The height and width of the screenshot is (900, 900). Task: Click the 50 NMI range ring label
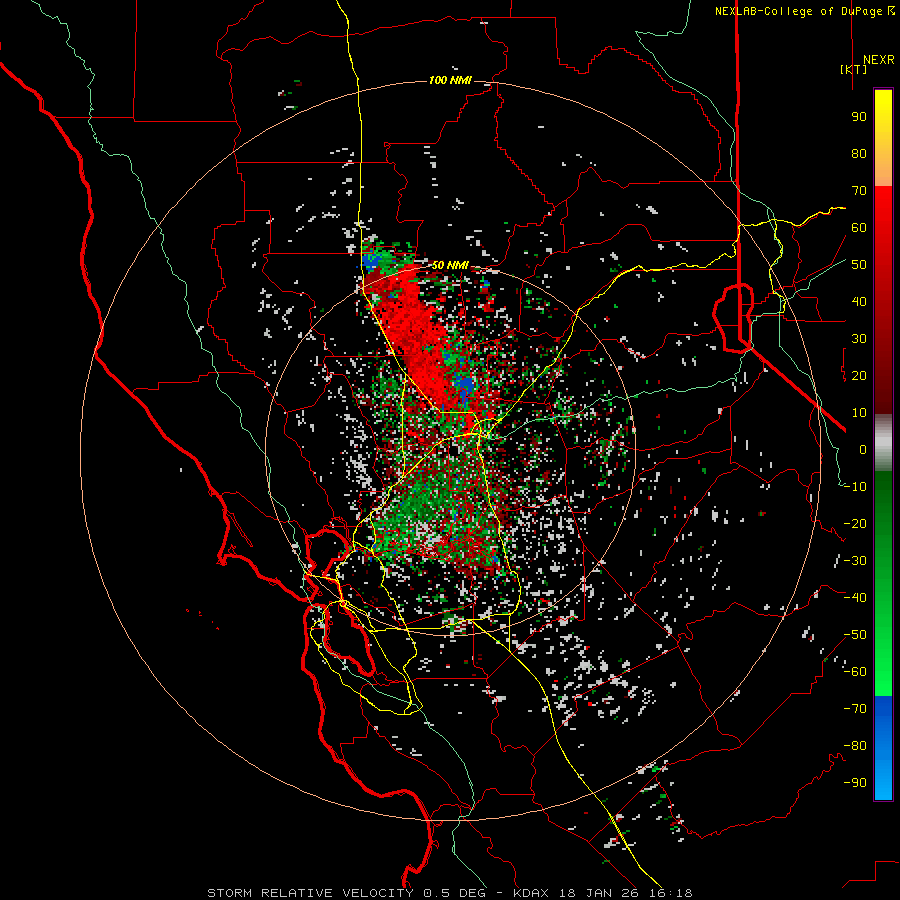450,265
